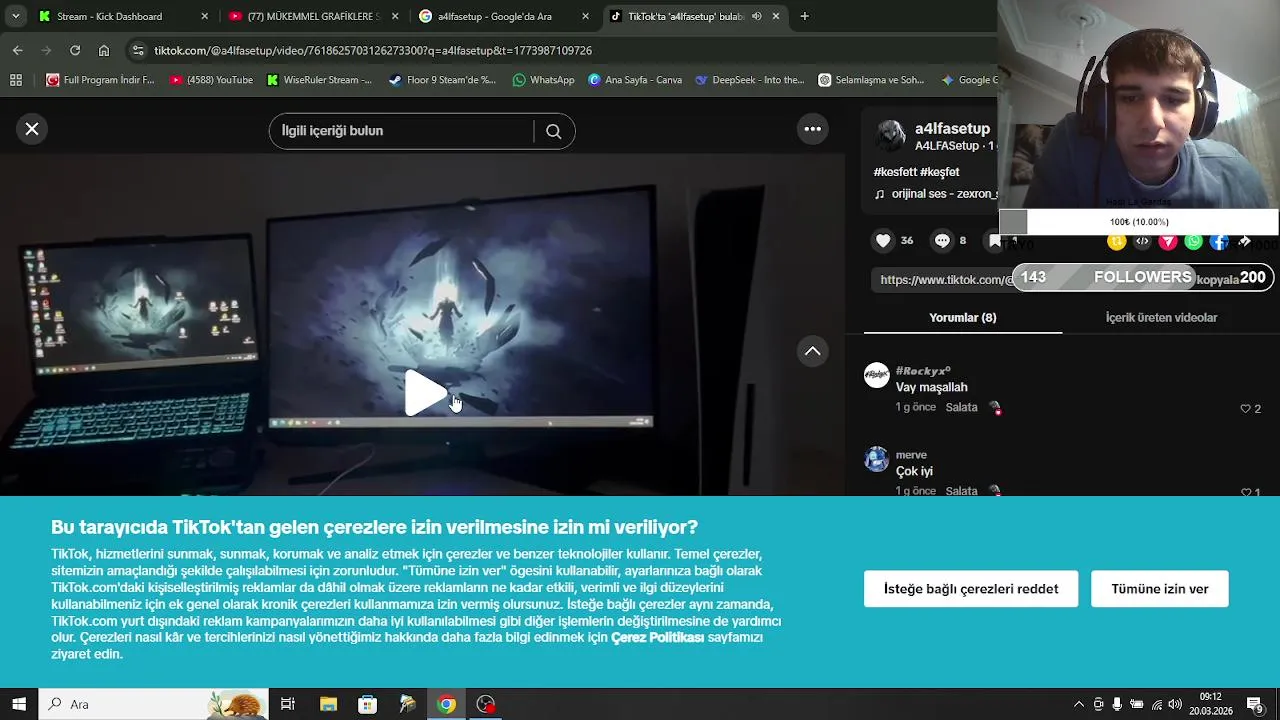The width and height of the screenshot is (1280, 720).
Task: Close the TikTok video viewer with the X
Action: [x=32, y=129]
